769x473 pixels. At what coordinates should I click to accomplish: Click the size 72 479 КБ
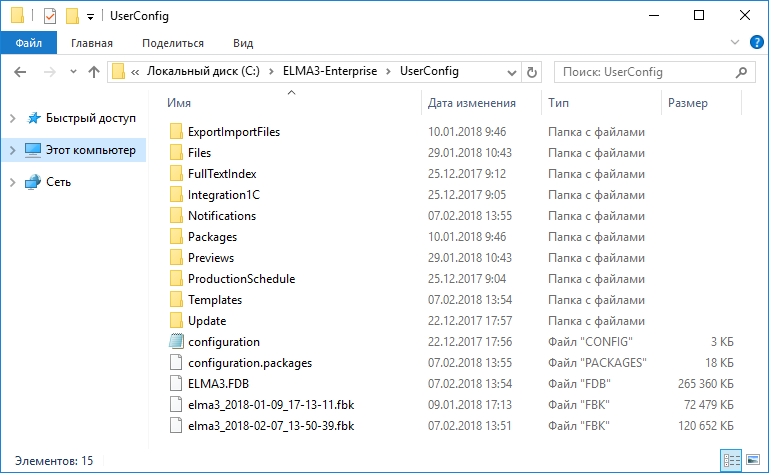click(709, 405)
